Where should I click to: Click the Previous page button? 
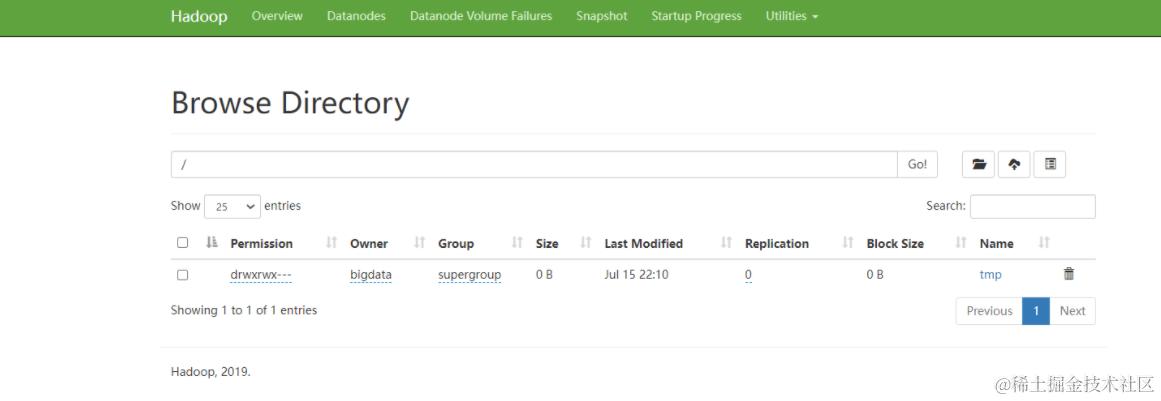pos(989,311)
